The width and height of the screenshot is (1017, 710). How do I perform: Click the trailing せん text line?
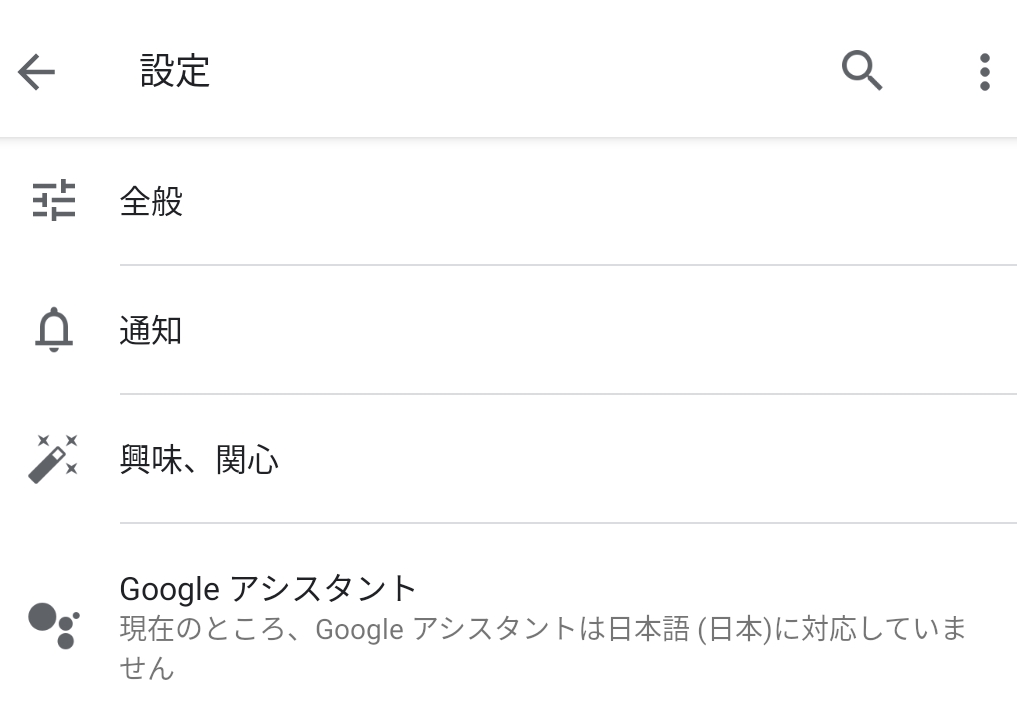click(x=147, y=667)
